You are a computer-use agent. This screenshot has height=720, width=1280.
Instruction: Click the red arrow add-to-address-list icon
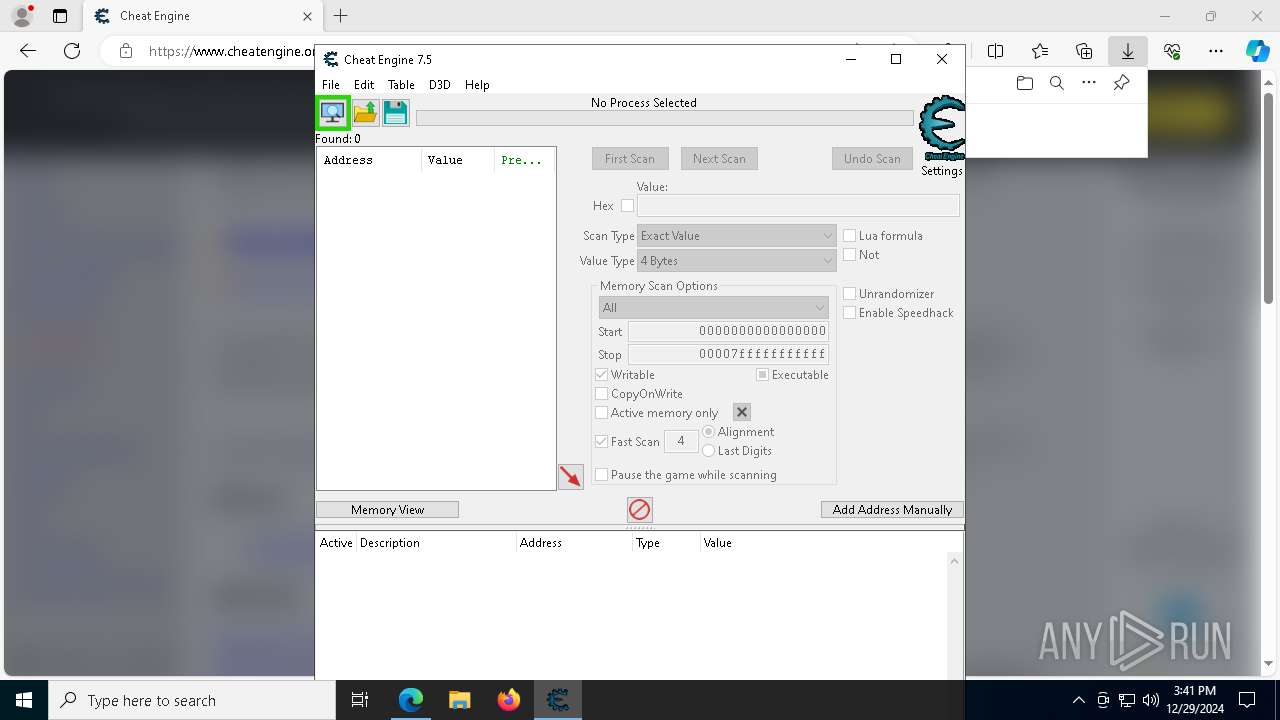point(571,477)
